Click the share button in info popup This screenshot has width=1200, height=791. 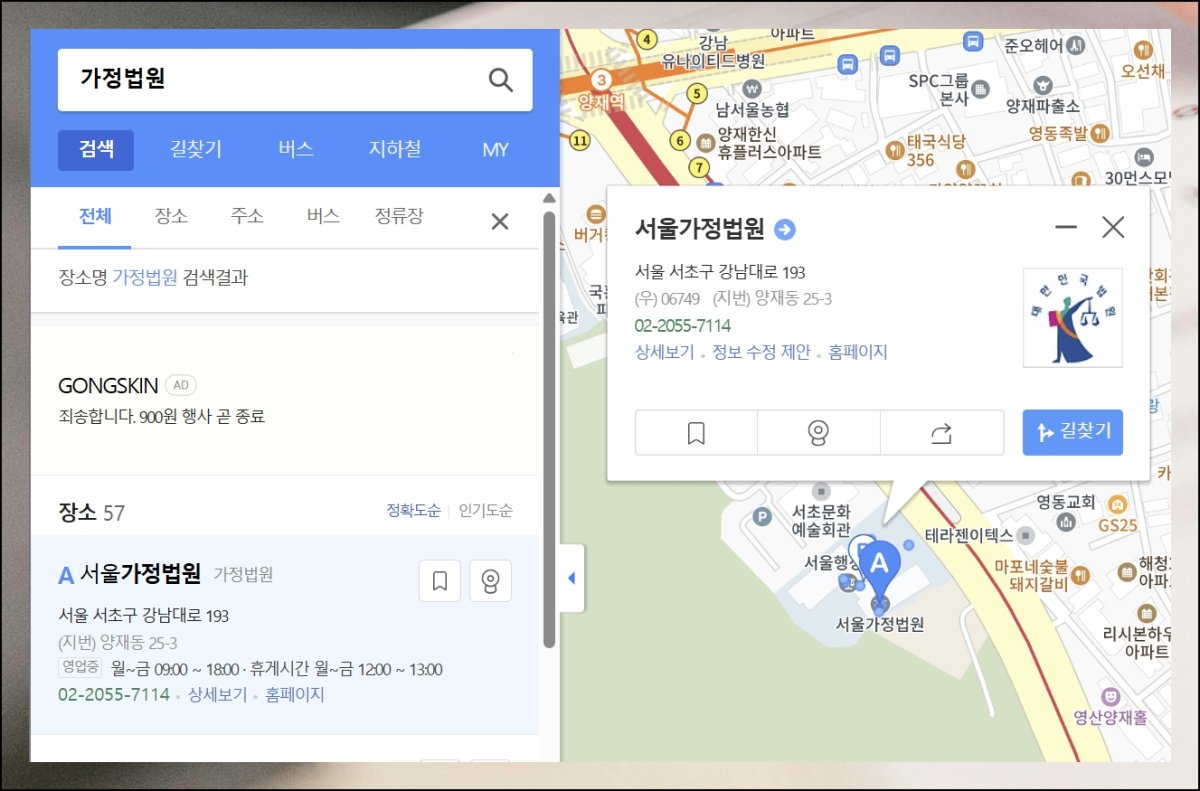click(x=941, y=433)
